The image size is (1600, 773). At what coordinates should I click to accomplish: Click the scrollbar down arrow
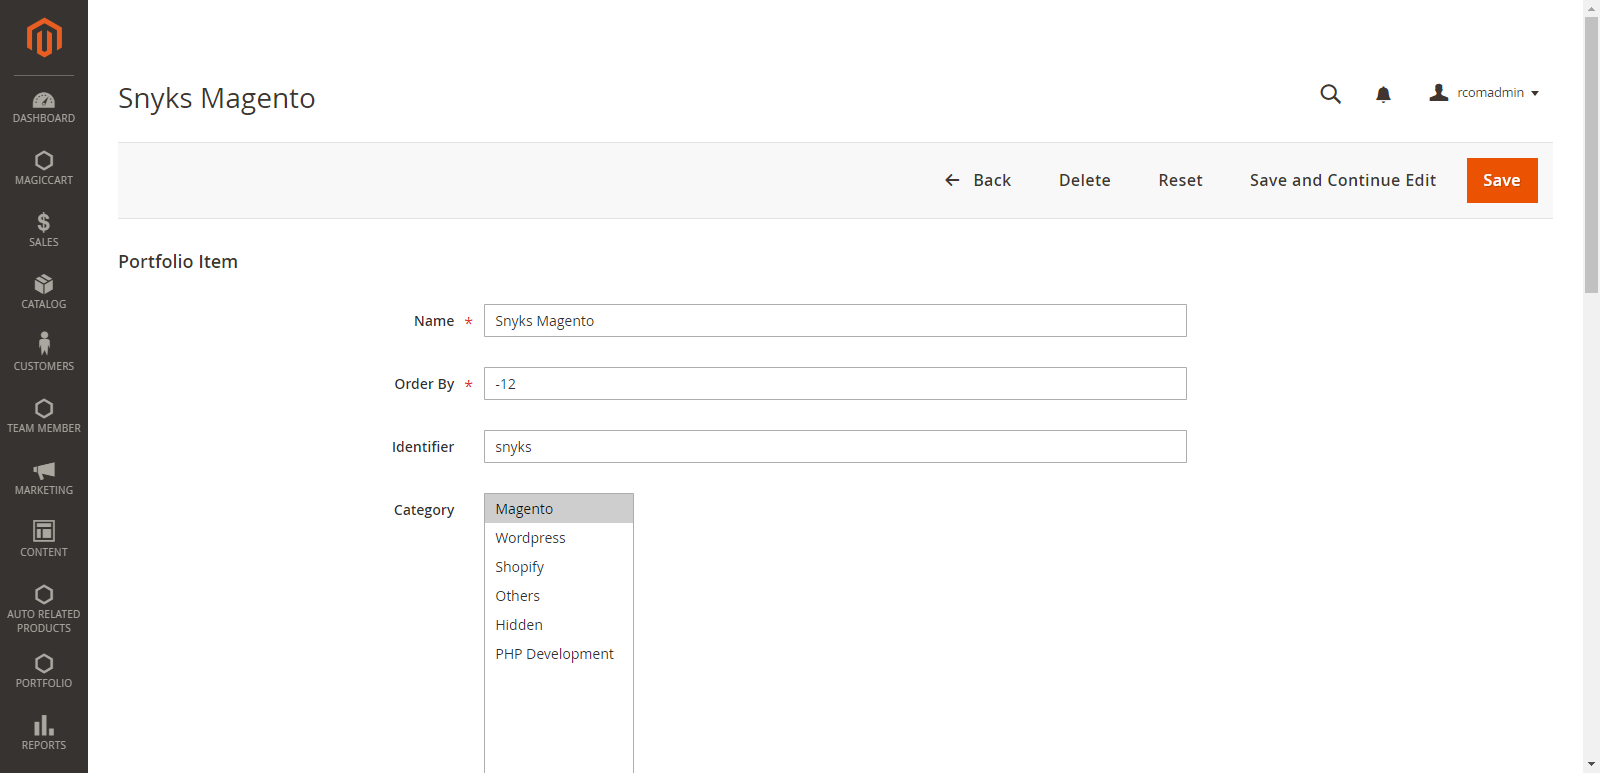coord(1591,764)
